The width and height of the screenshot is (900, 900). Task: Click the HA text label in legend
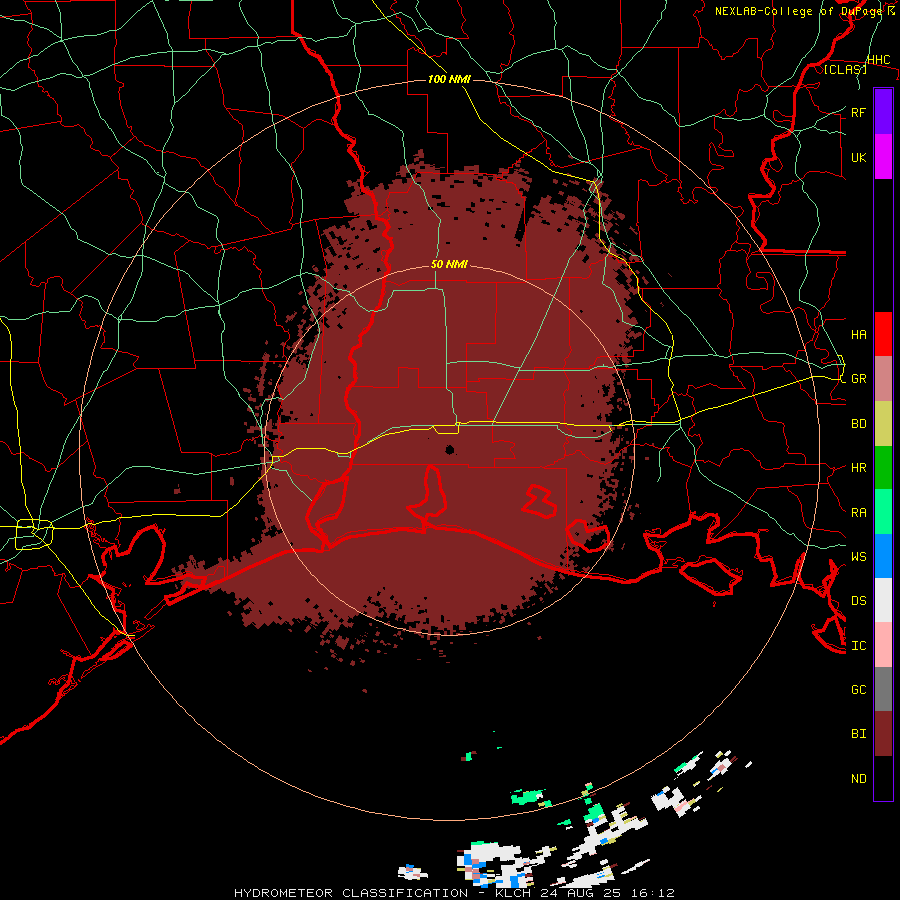(x=858, y=335)
